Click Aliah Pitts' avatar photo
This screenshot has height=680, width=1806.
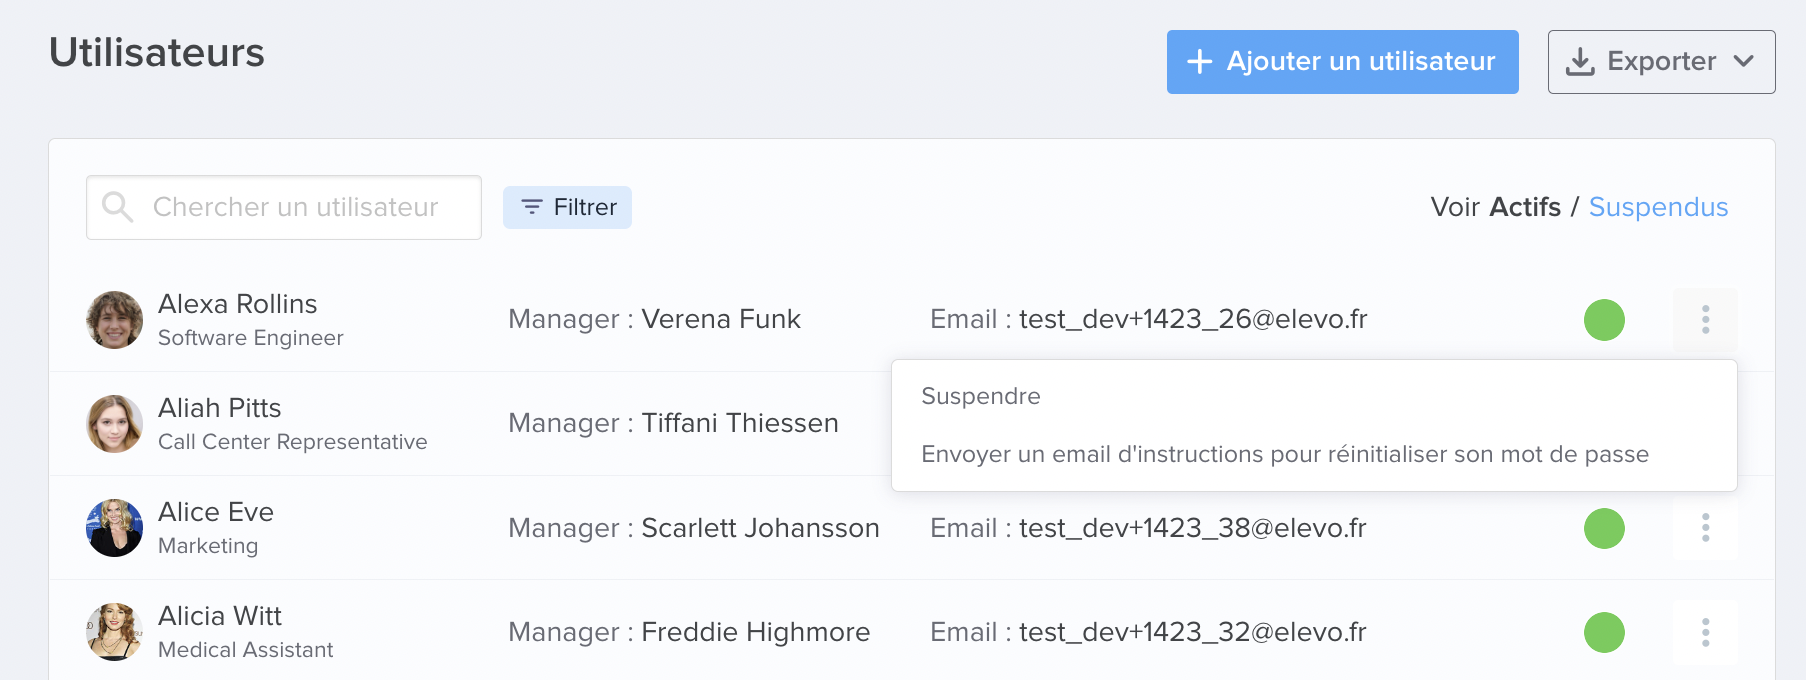coord(114,424)
